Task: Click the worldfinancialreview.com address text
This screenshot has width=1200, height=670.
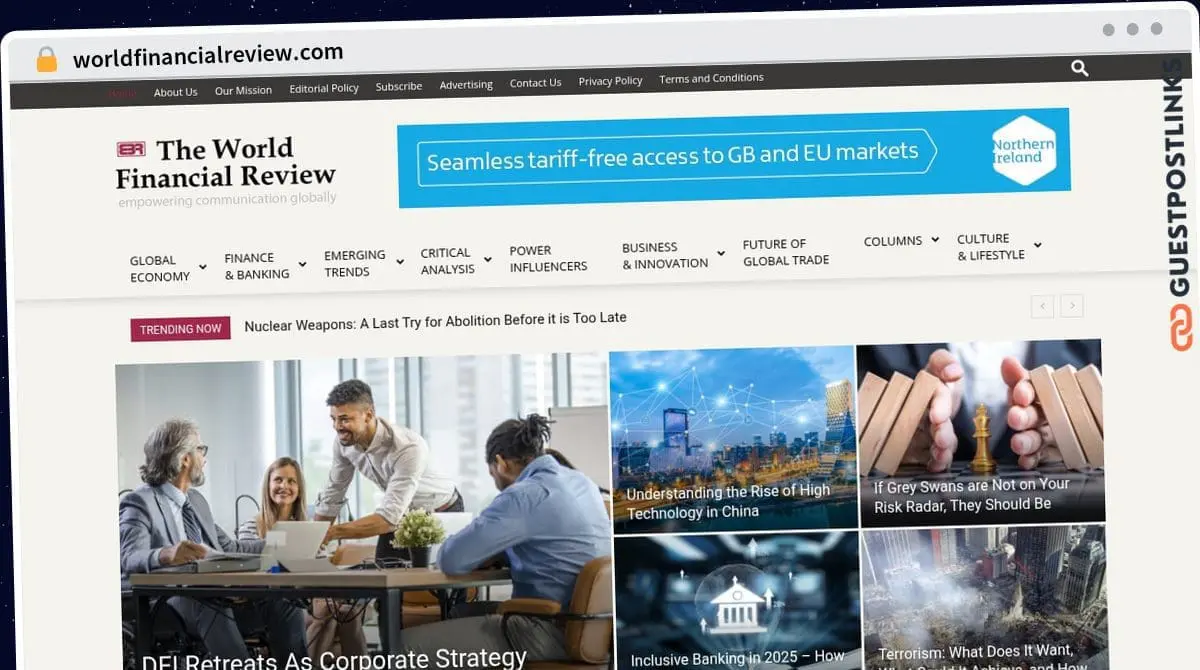Action: (x=208, y=55)
